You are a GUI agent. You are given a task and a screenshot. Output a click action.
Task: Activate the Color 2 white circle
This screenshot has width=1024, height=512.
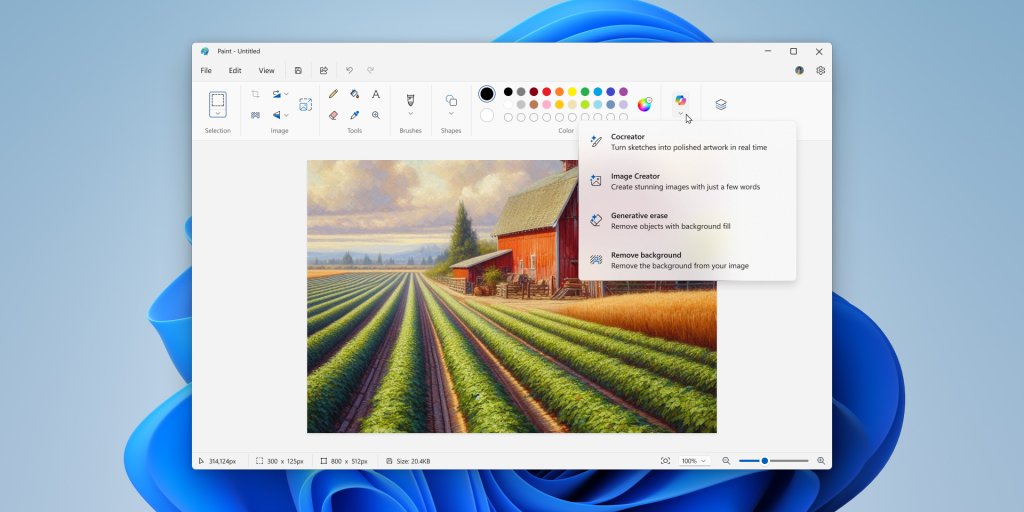(x=487, y=116)
